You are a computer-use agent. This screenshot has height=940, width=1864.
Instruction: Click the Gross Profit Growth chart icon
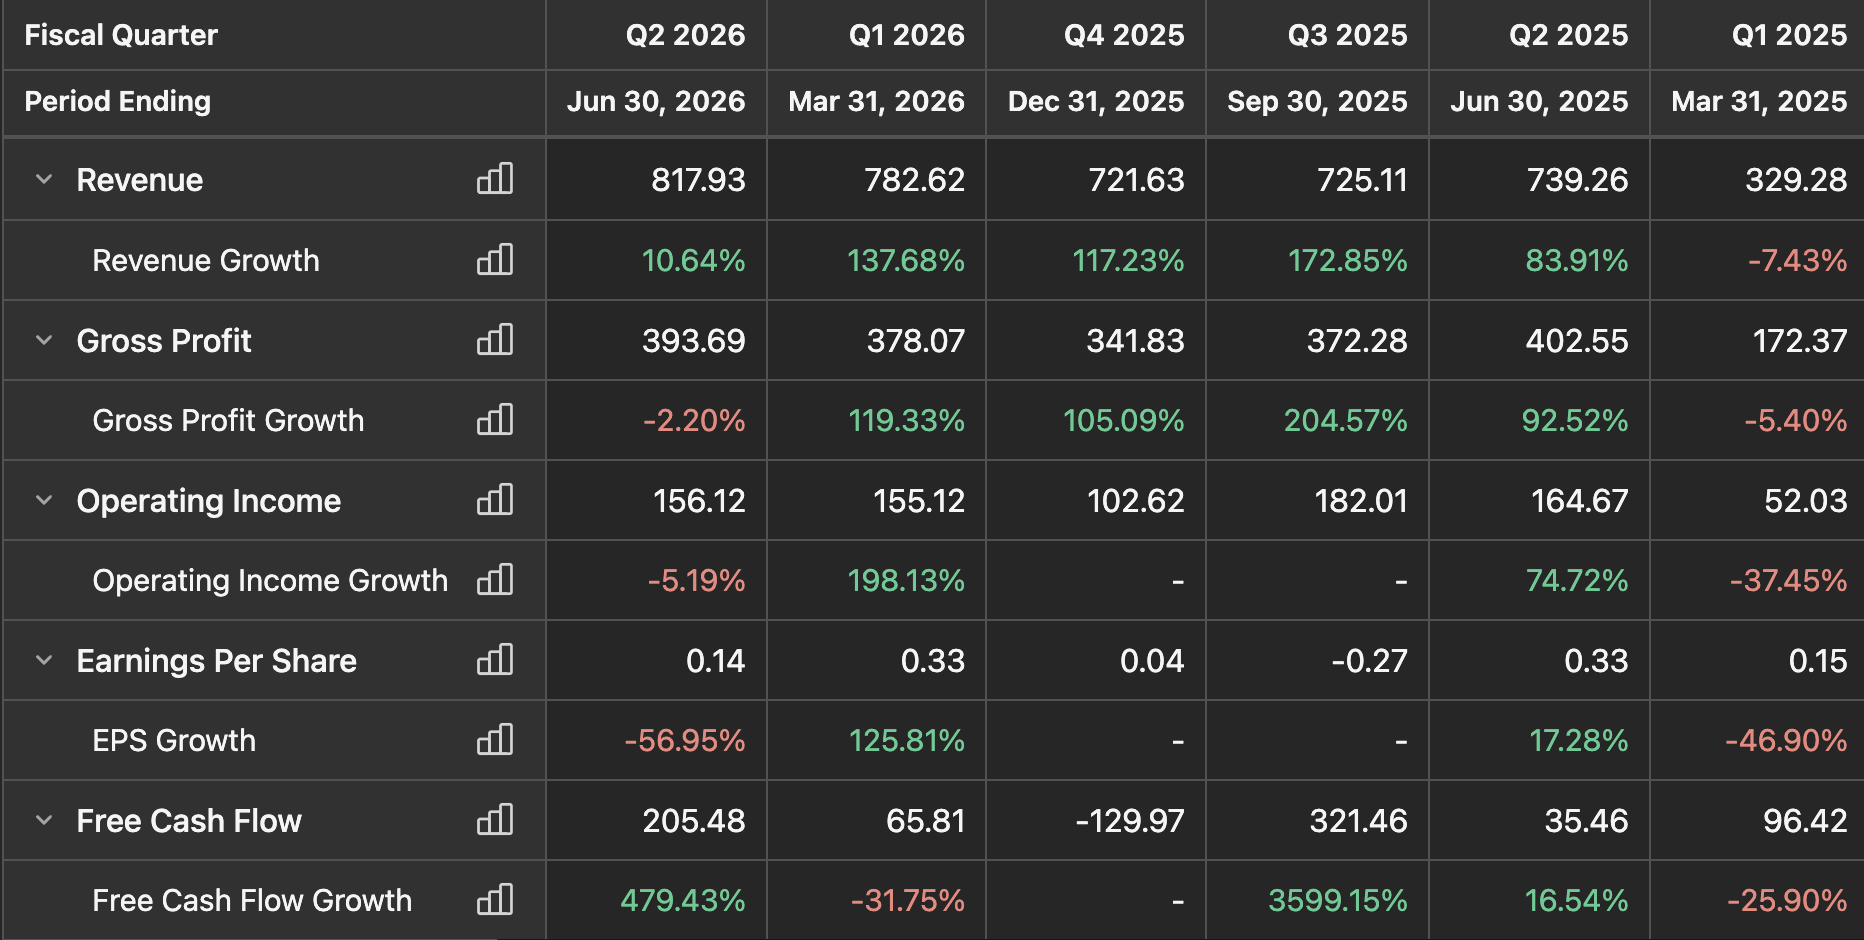pyautogui.click(x=495, y=420)
